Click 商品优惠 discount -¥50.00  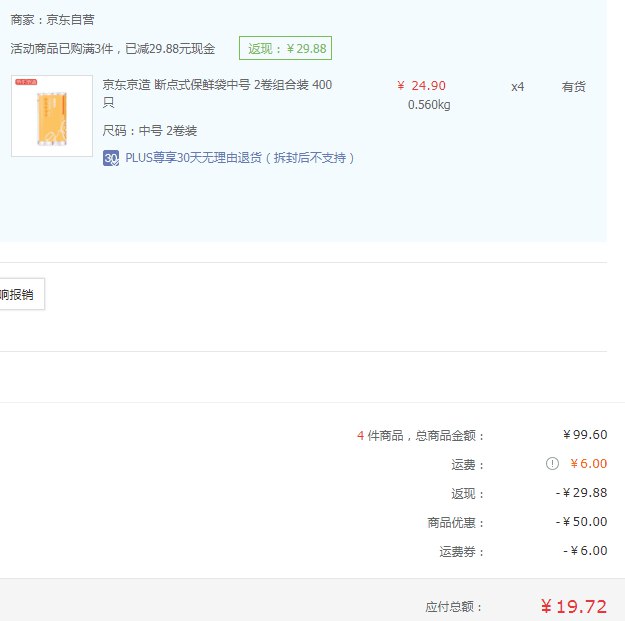click(x=582, y=522)
